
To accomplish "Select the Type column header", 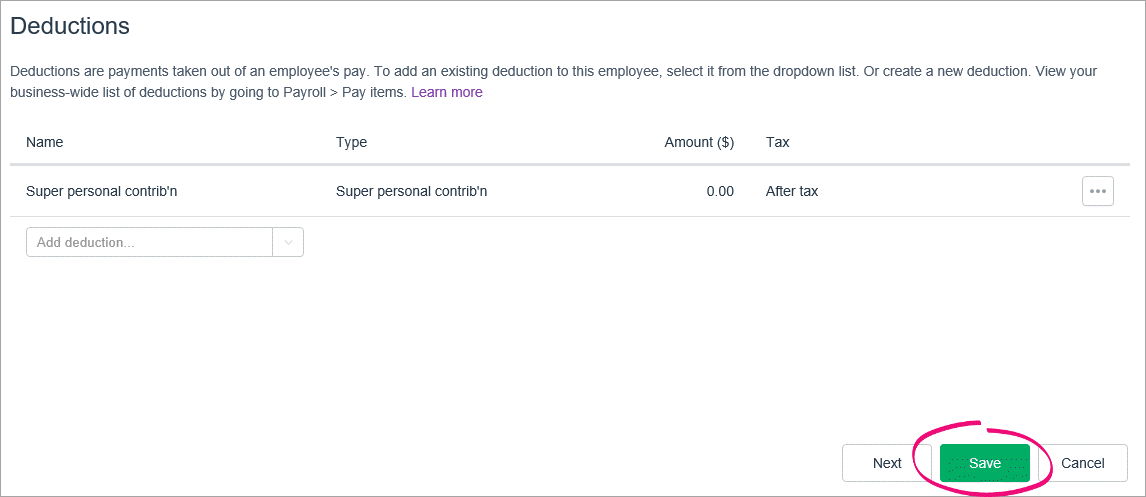I will point(351,143).
